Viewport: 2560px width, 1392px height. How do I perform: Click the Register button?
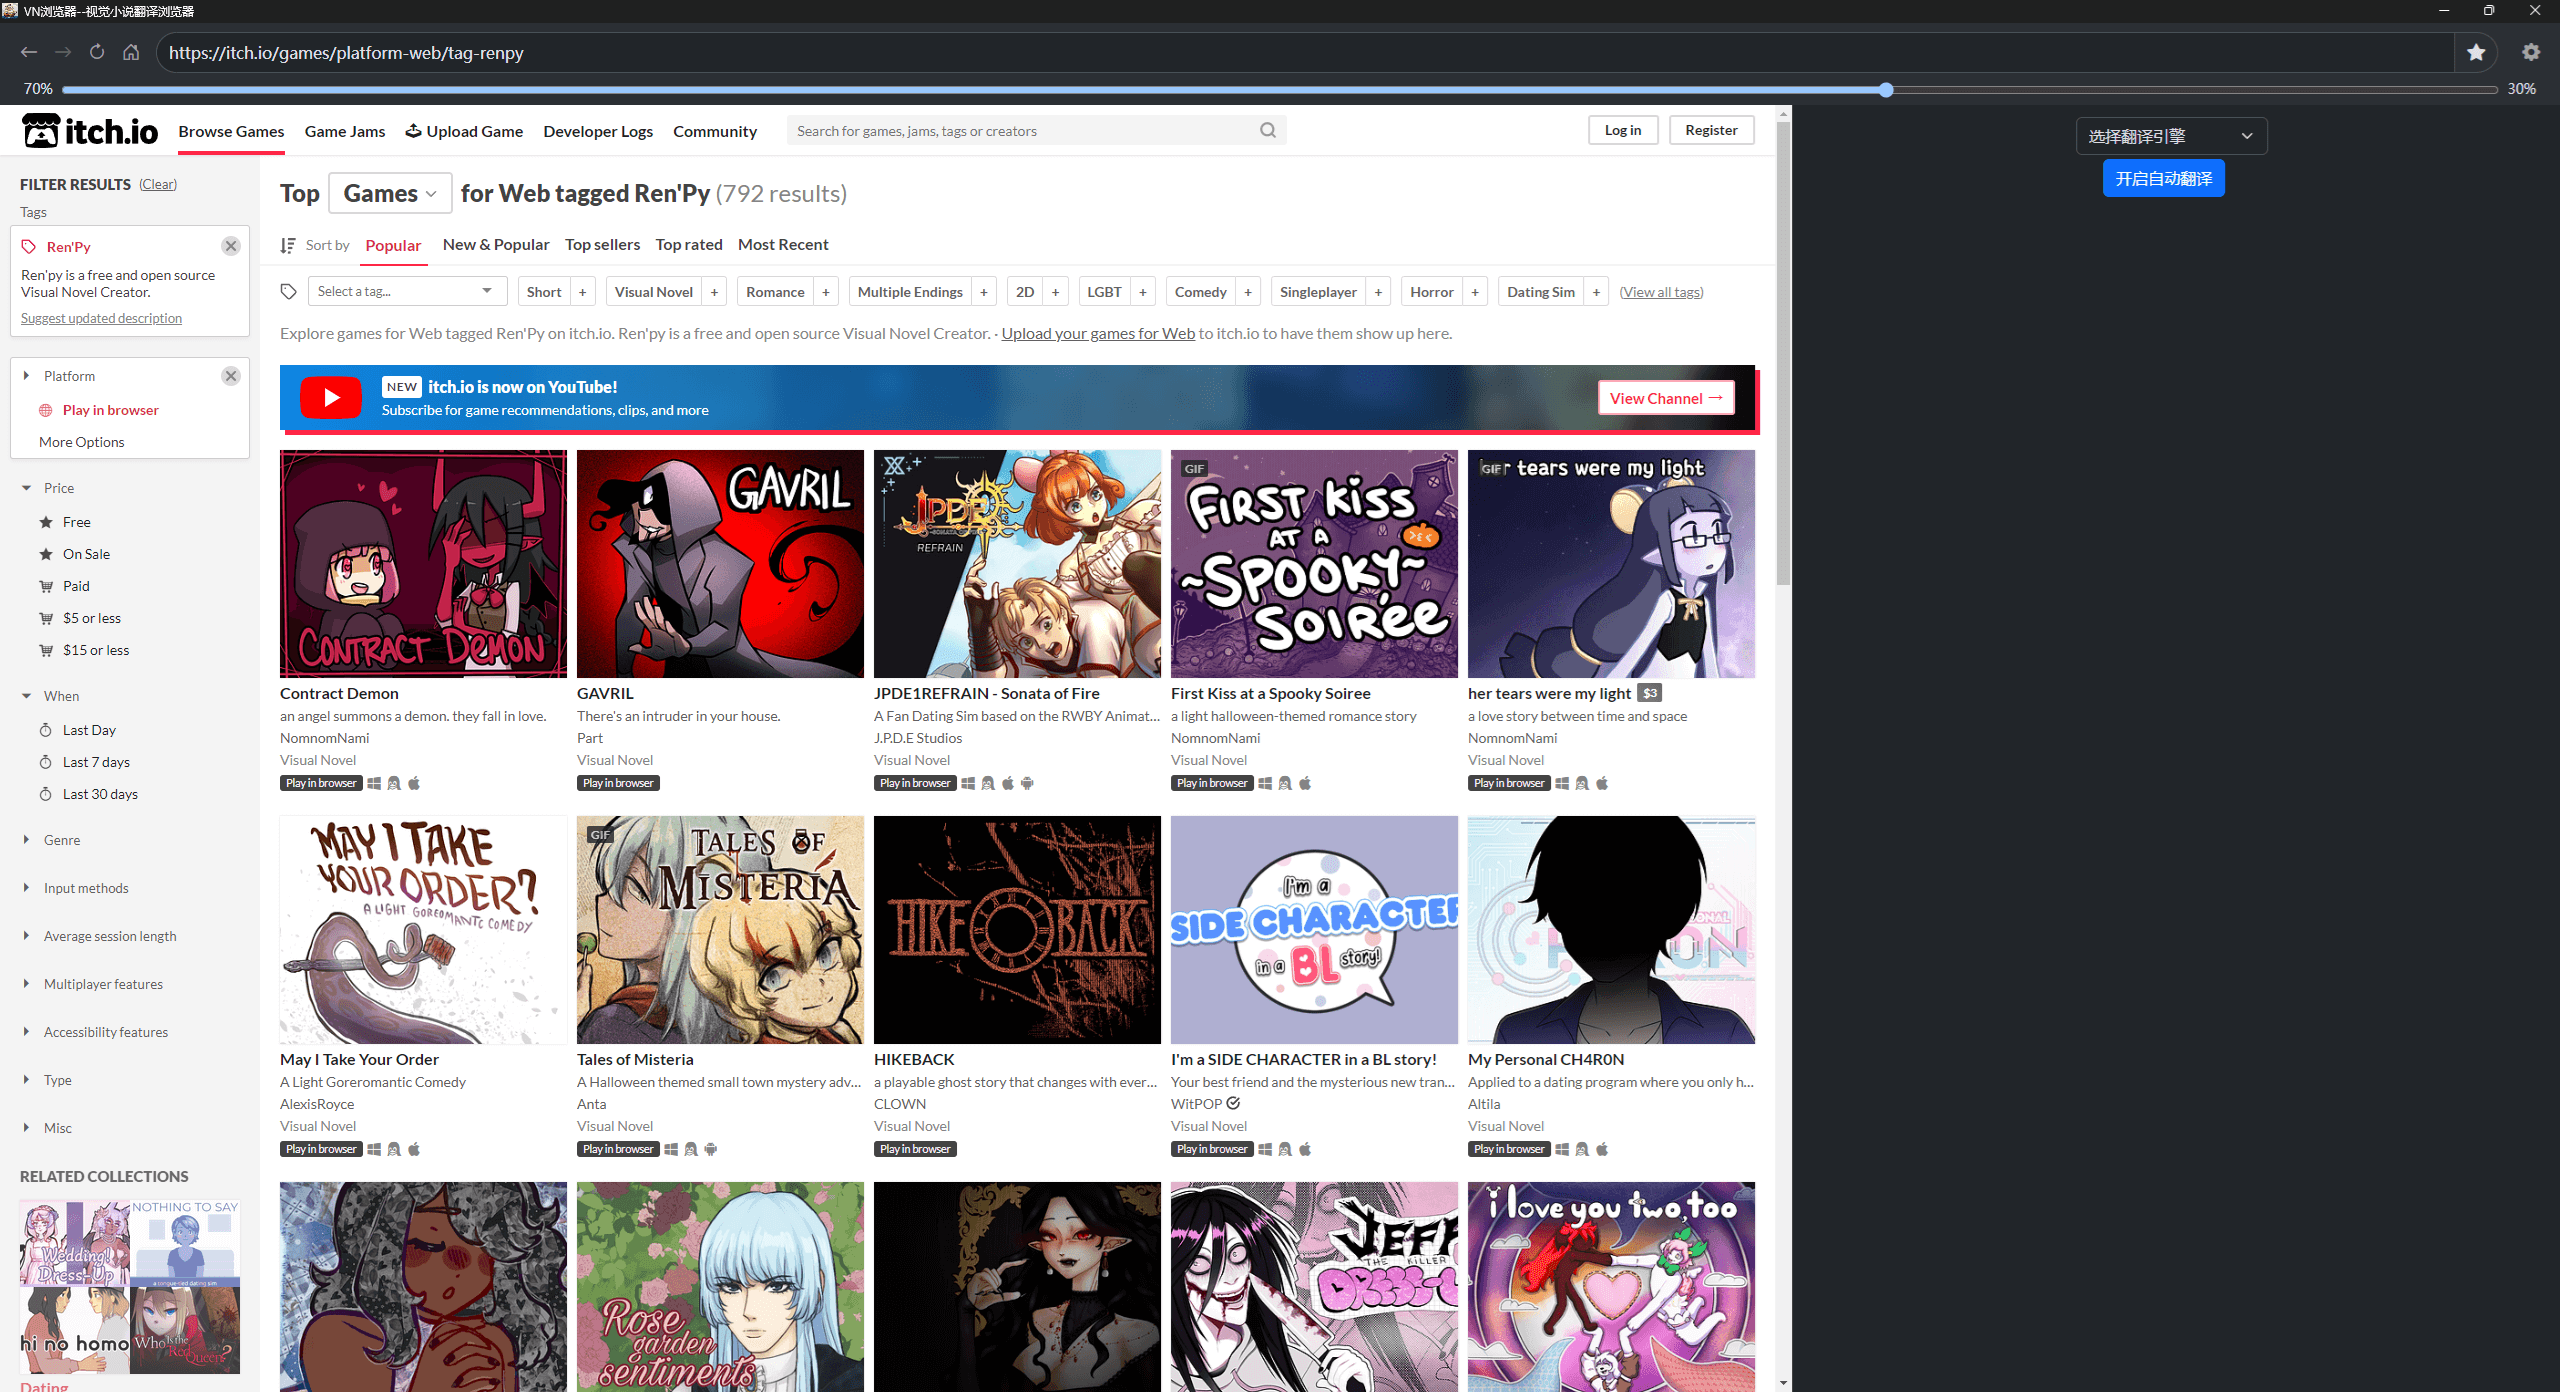[1710, 131]
